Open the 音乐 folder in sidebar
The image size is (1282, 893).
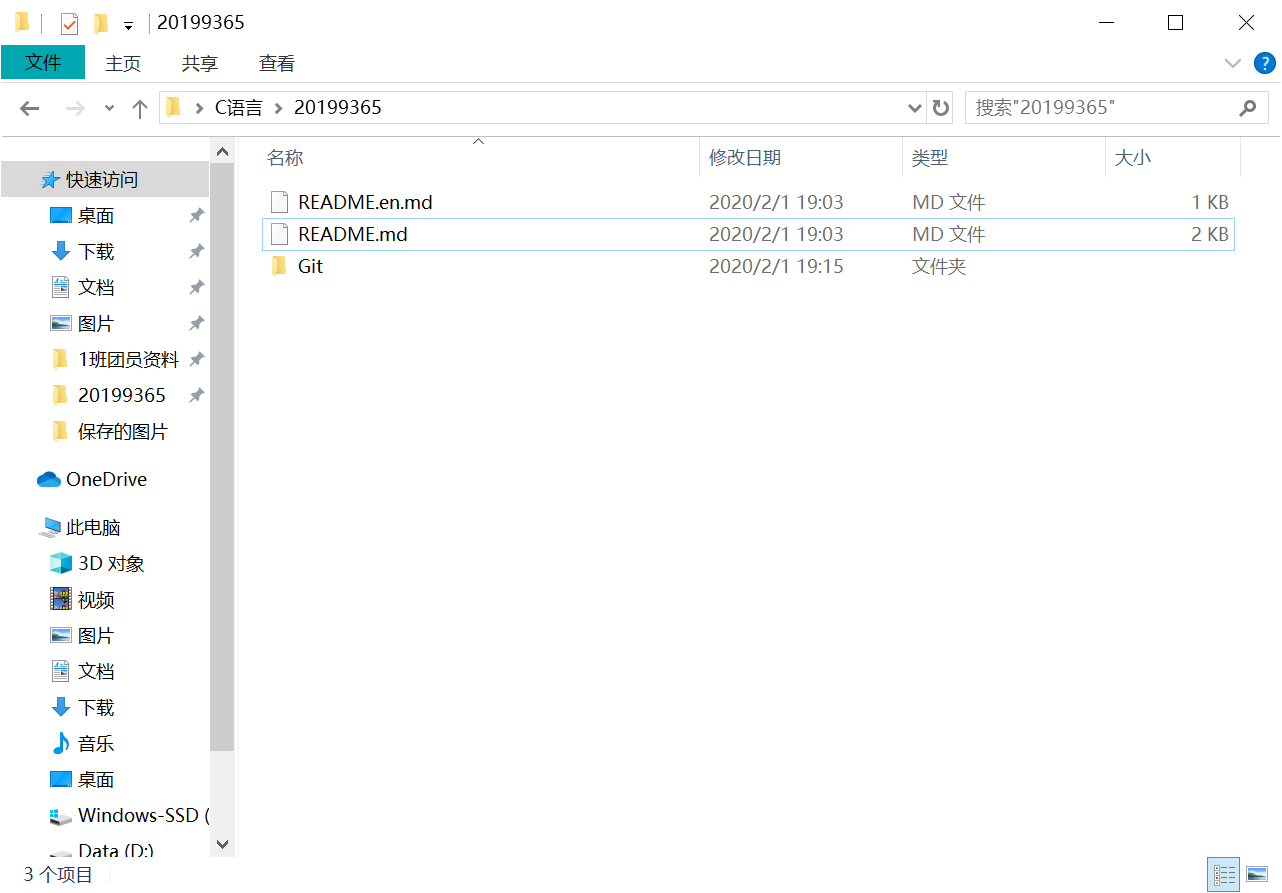[x=96, y=744]
